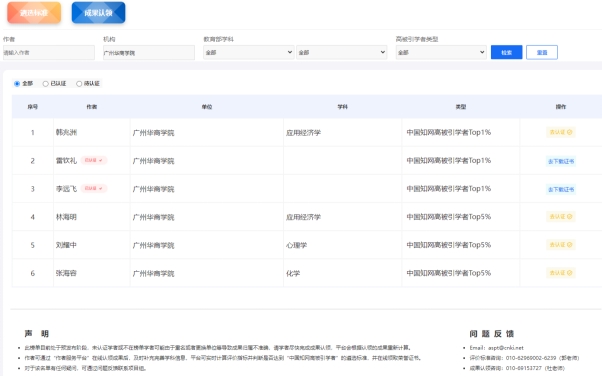Click the 类型 column header

461,107
